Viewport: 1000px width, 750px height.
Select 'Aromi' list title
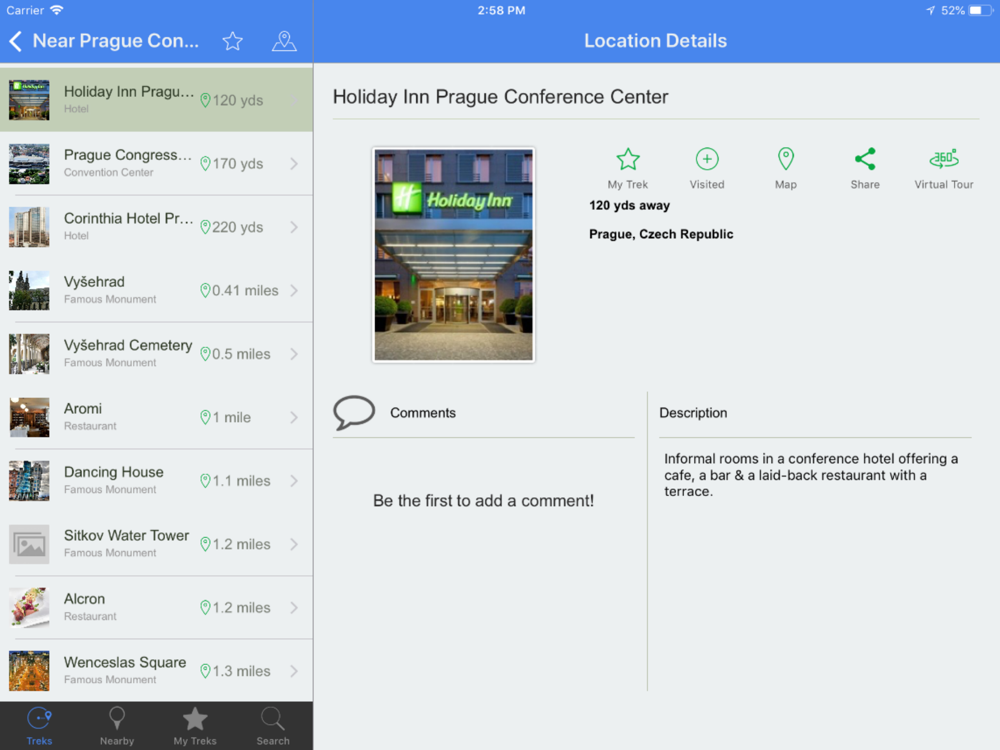click(83, 409)
